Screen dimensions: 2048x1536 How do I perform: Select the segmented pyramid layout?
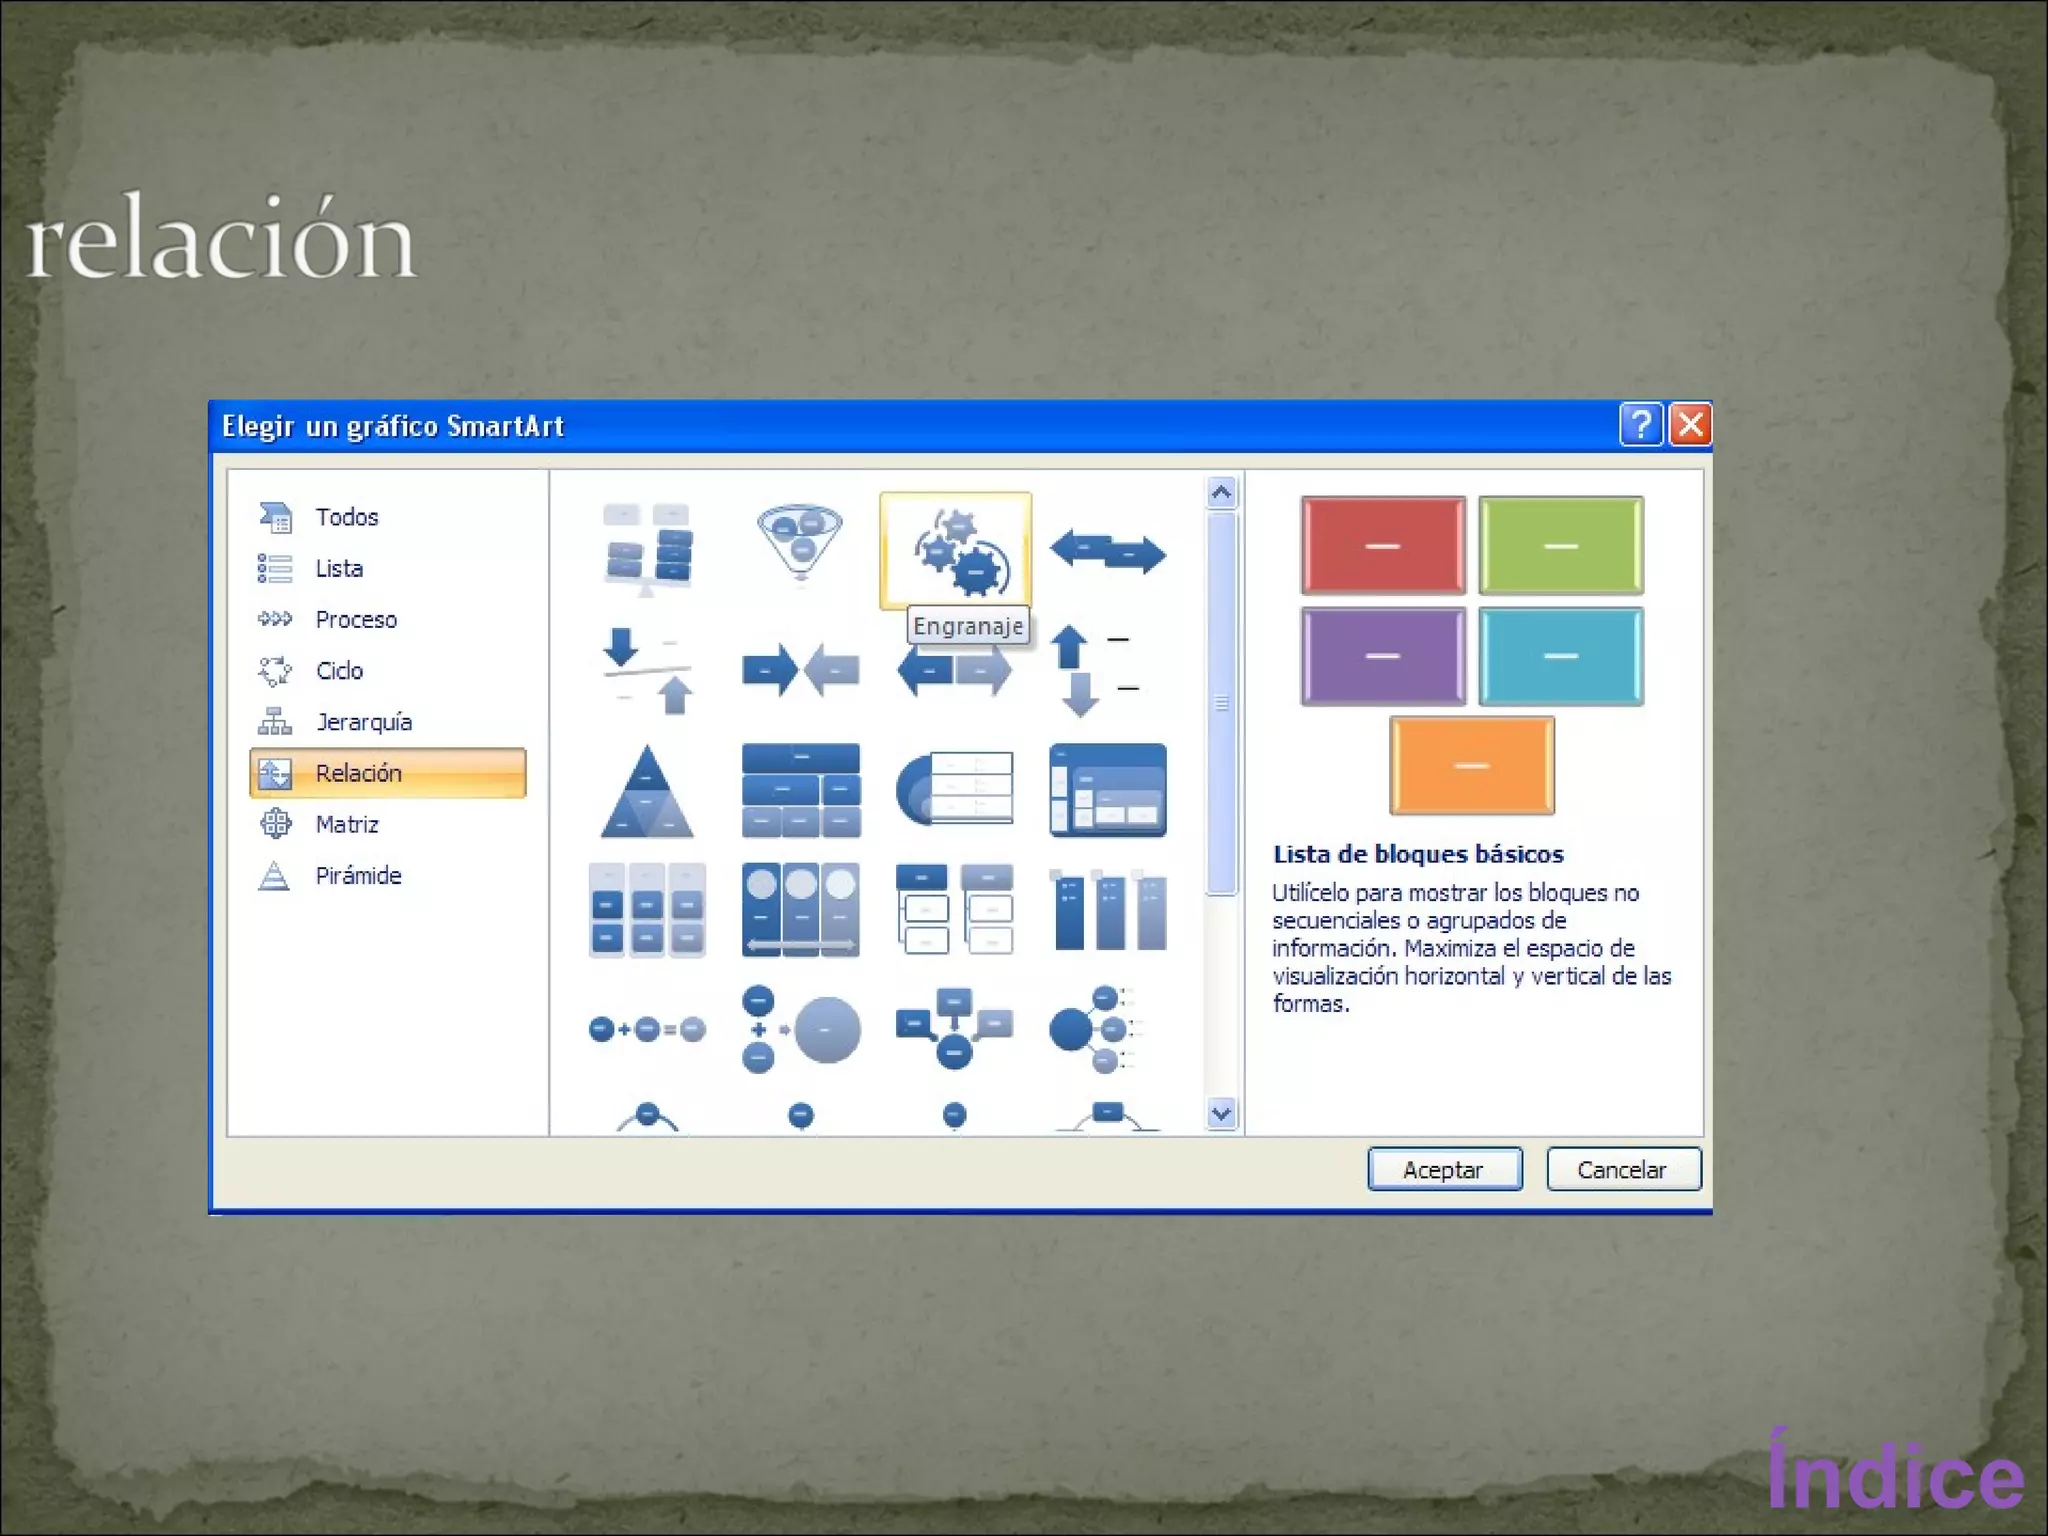click(647, 791)
